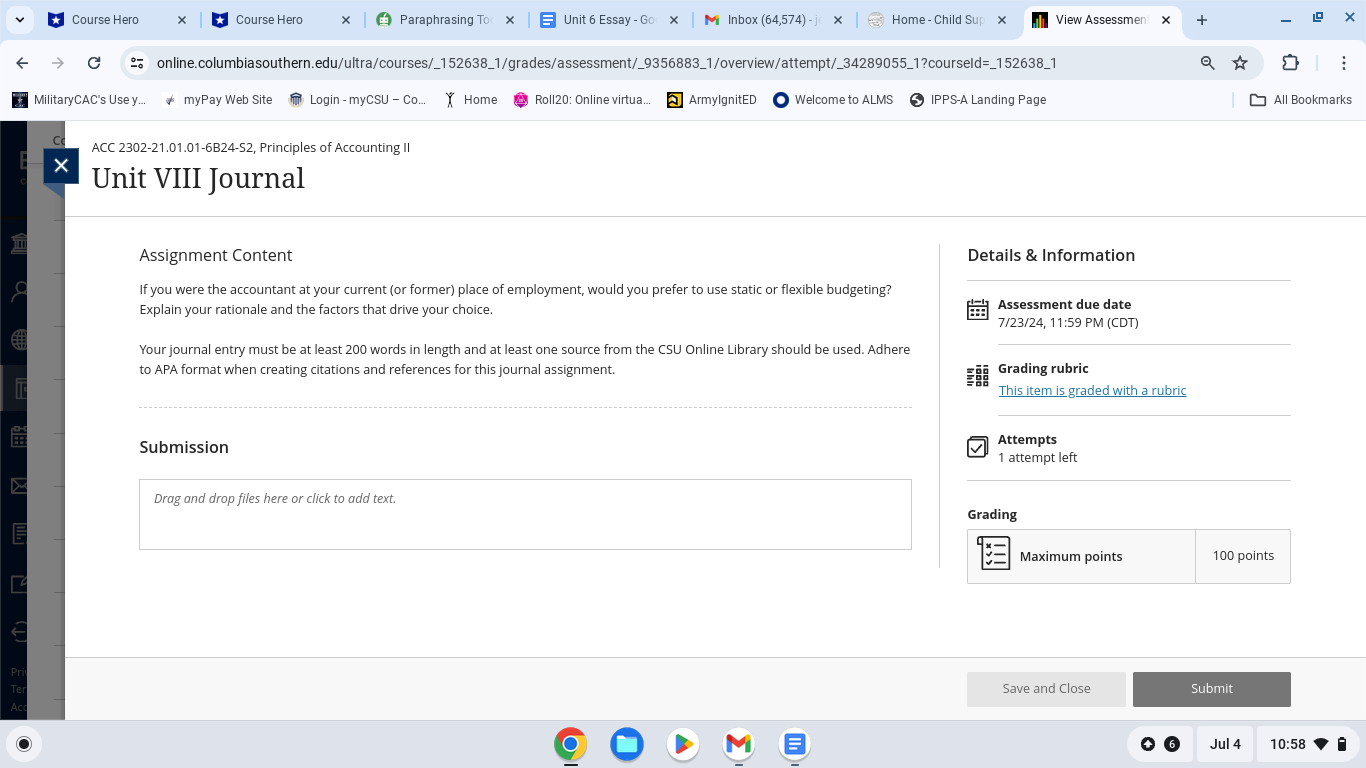Open Google Docs from the shelf
The width and height of the screenshot is (1366, 768).
pos(795,744)
